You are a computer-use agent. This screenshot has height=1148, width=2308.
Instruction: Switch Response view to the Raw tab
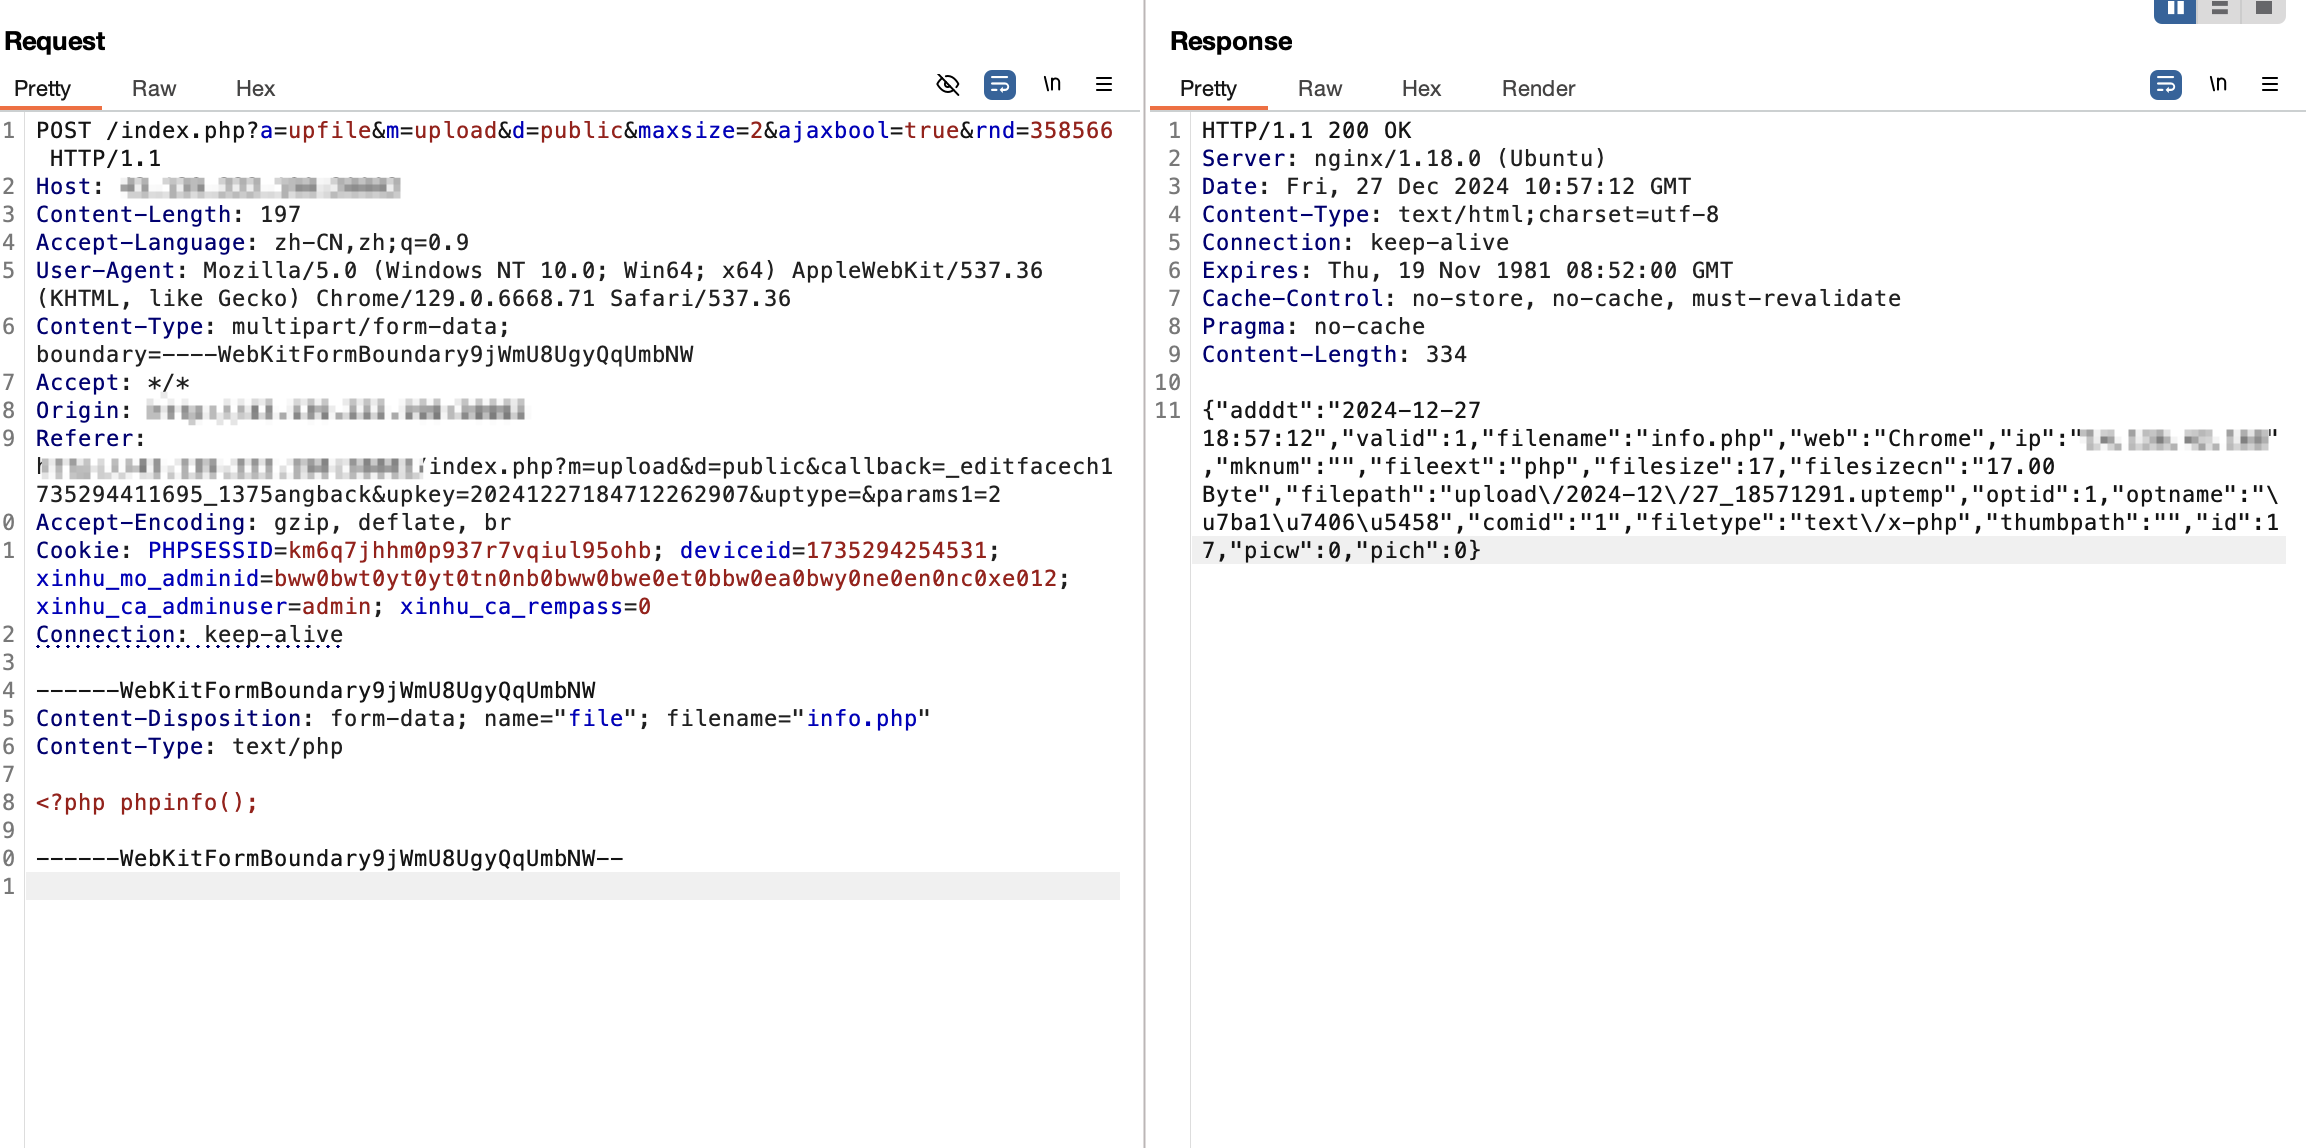(1319, 88)
